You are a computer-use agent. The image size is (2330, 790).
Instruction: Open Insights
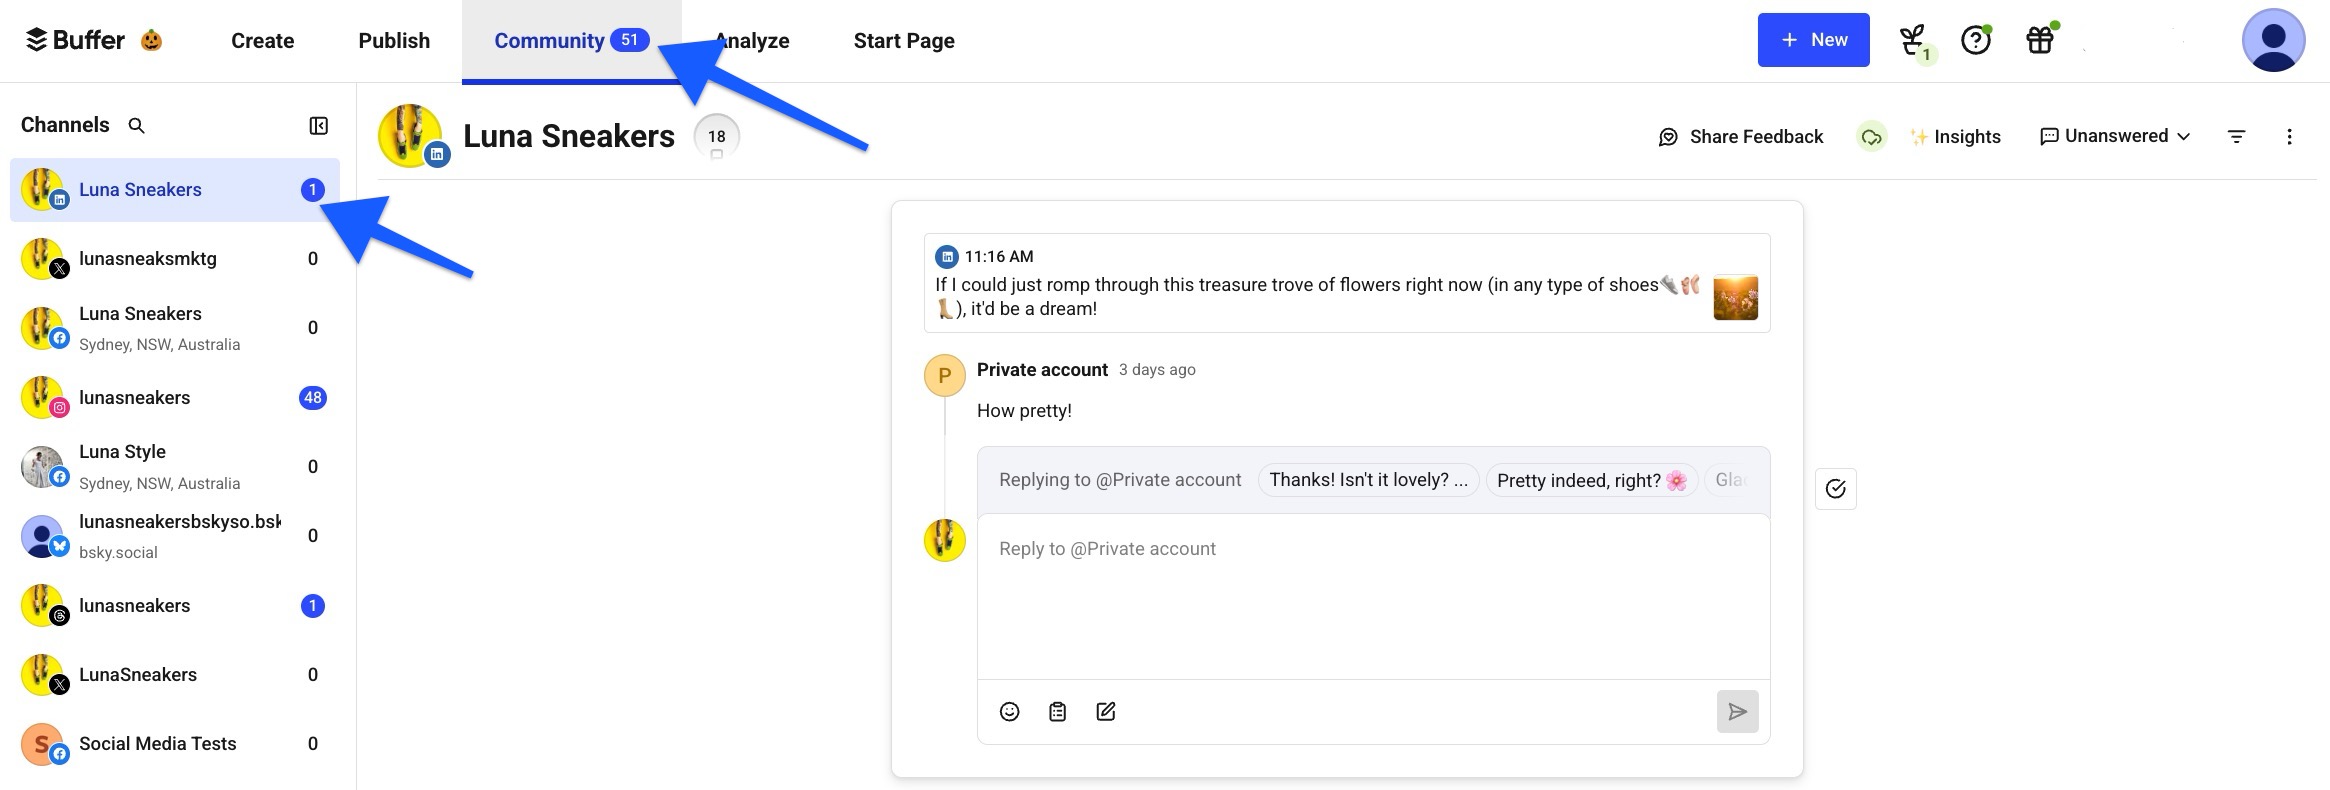(x=1955, y=137)
